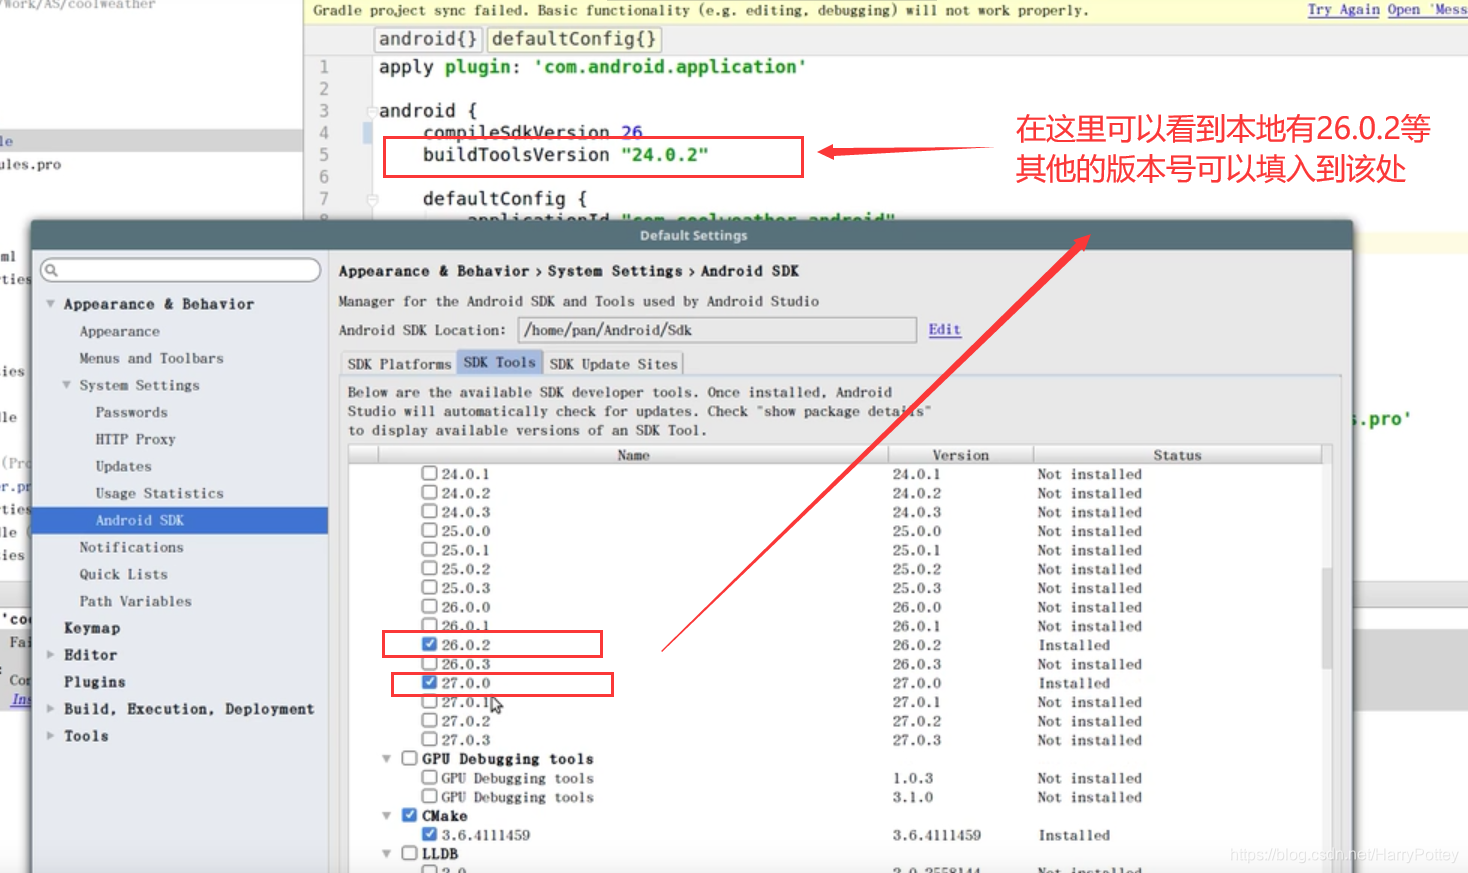Screen dimensions: 1468x873
Task: Collapse the Appearance & Behavior section
Action: coord(50,303)
